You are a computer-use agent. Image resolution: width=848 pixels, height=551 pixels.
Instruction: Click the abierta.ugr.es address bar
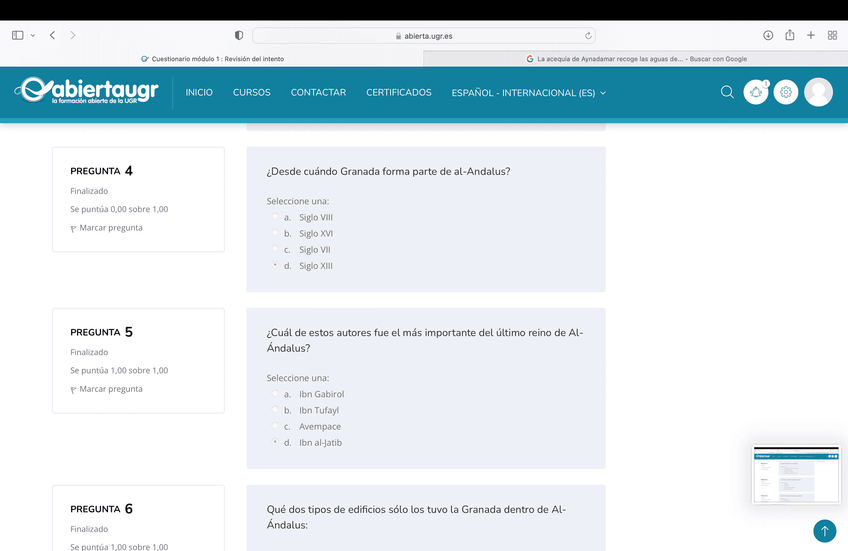[424, 36]
